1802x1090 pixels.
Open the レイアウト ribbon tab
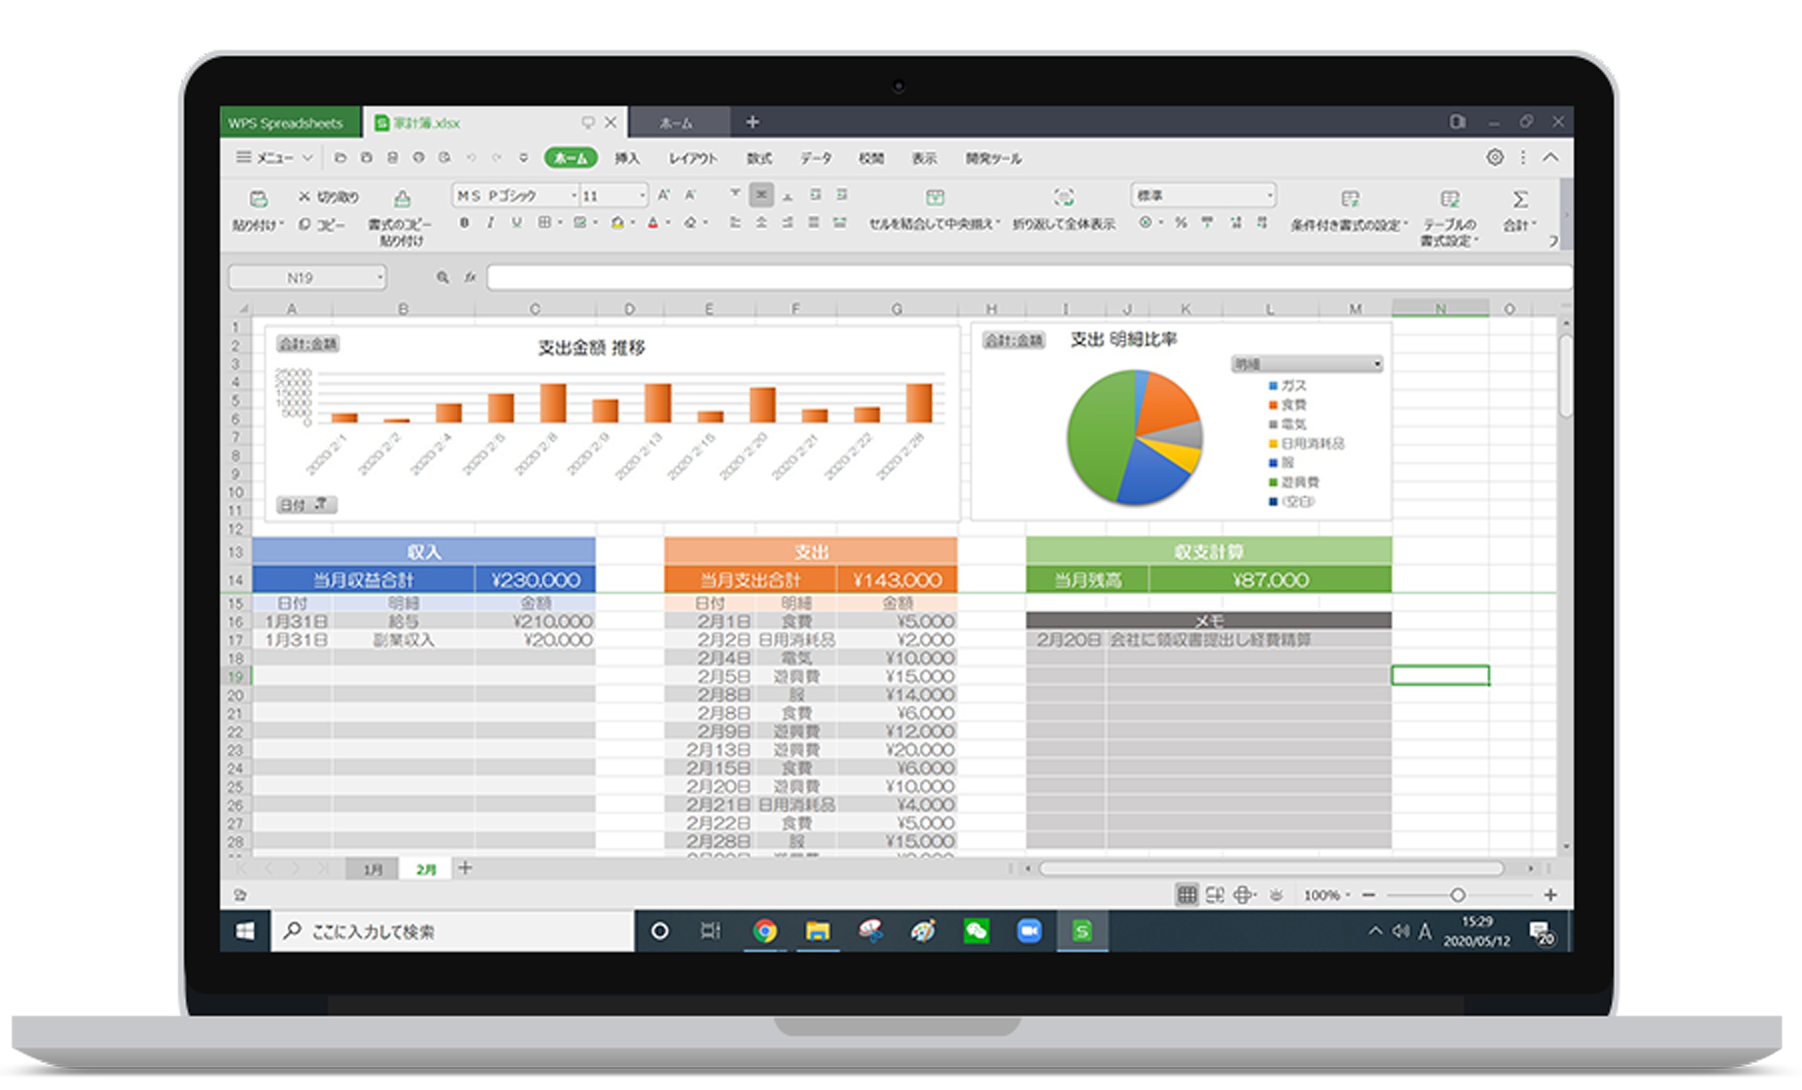(694, 158)
